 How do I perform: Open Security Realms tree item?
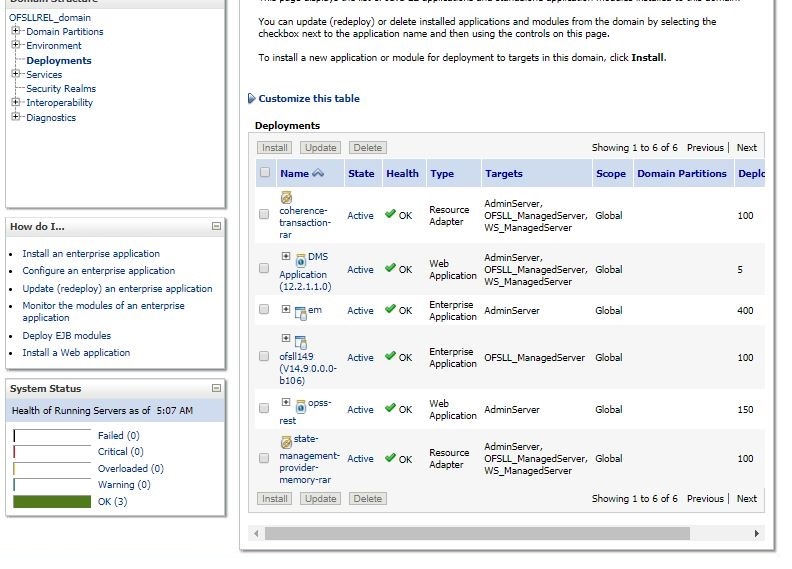(61, 88)
